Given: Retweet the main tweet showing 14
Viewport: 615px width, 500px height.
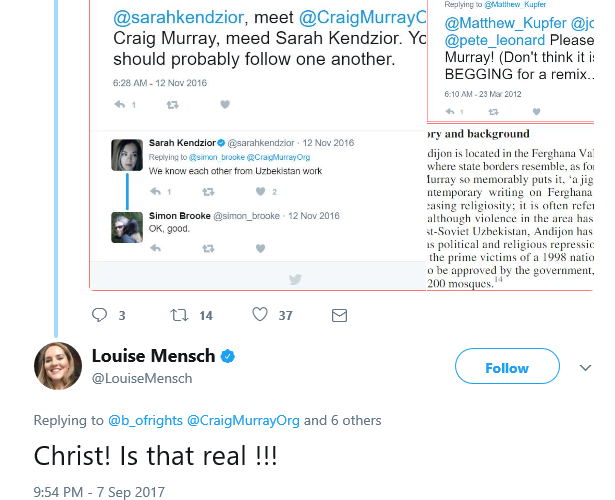Looking at the screenshot, I should click(180, 315).
